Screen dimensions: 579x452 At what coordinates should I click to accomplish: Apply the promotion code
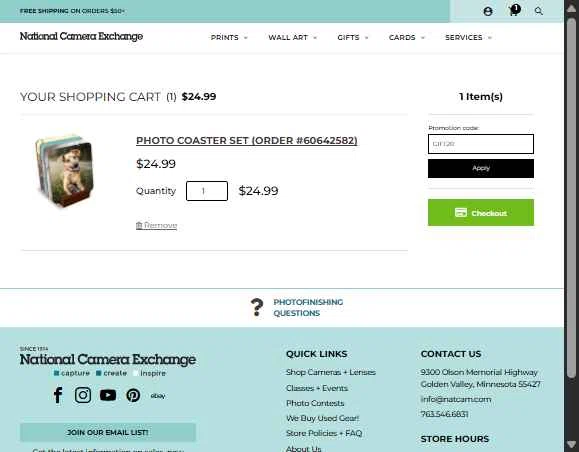481,168
